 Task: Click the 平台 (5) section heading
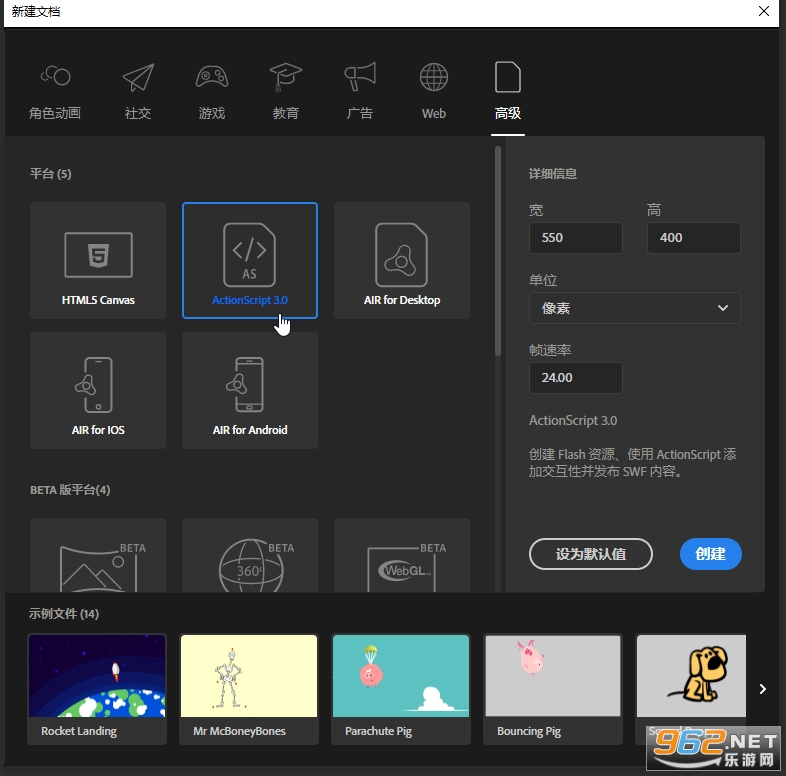pyautogui.click(x=51, y=174)
